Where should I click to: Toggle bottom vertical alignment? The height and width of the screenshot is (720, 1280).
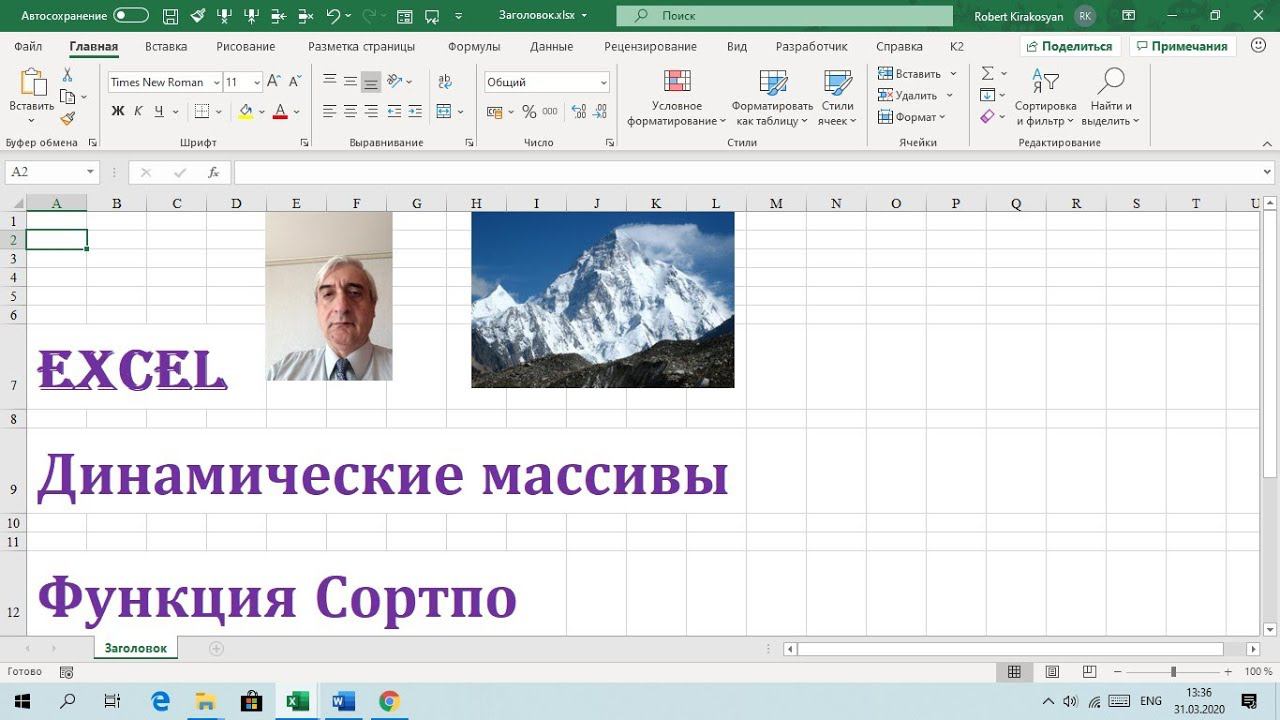[371, 82]
